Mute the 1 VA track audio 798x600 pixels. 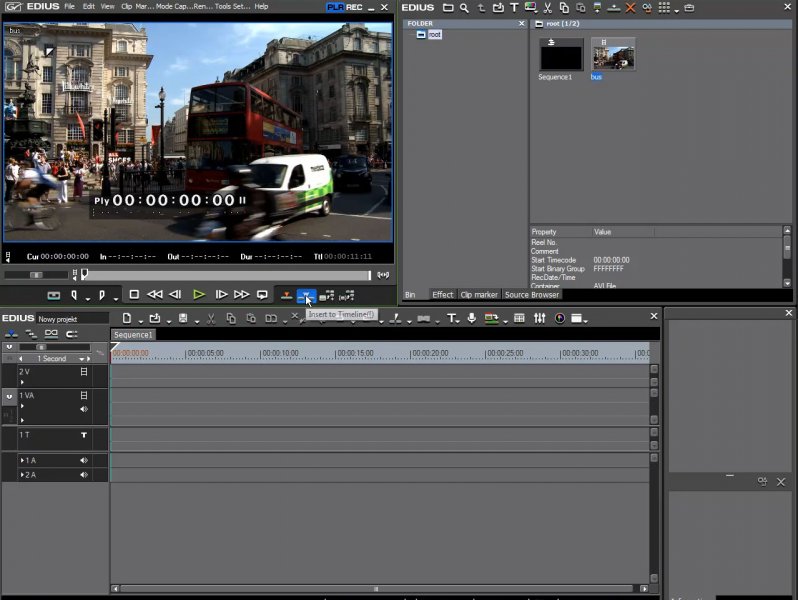(x=84, y=409)
